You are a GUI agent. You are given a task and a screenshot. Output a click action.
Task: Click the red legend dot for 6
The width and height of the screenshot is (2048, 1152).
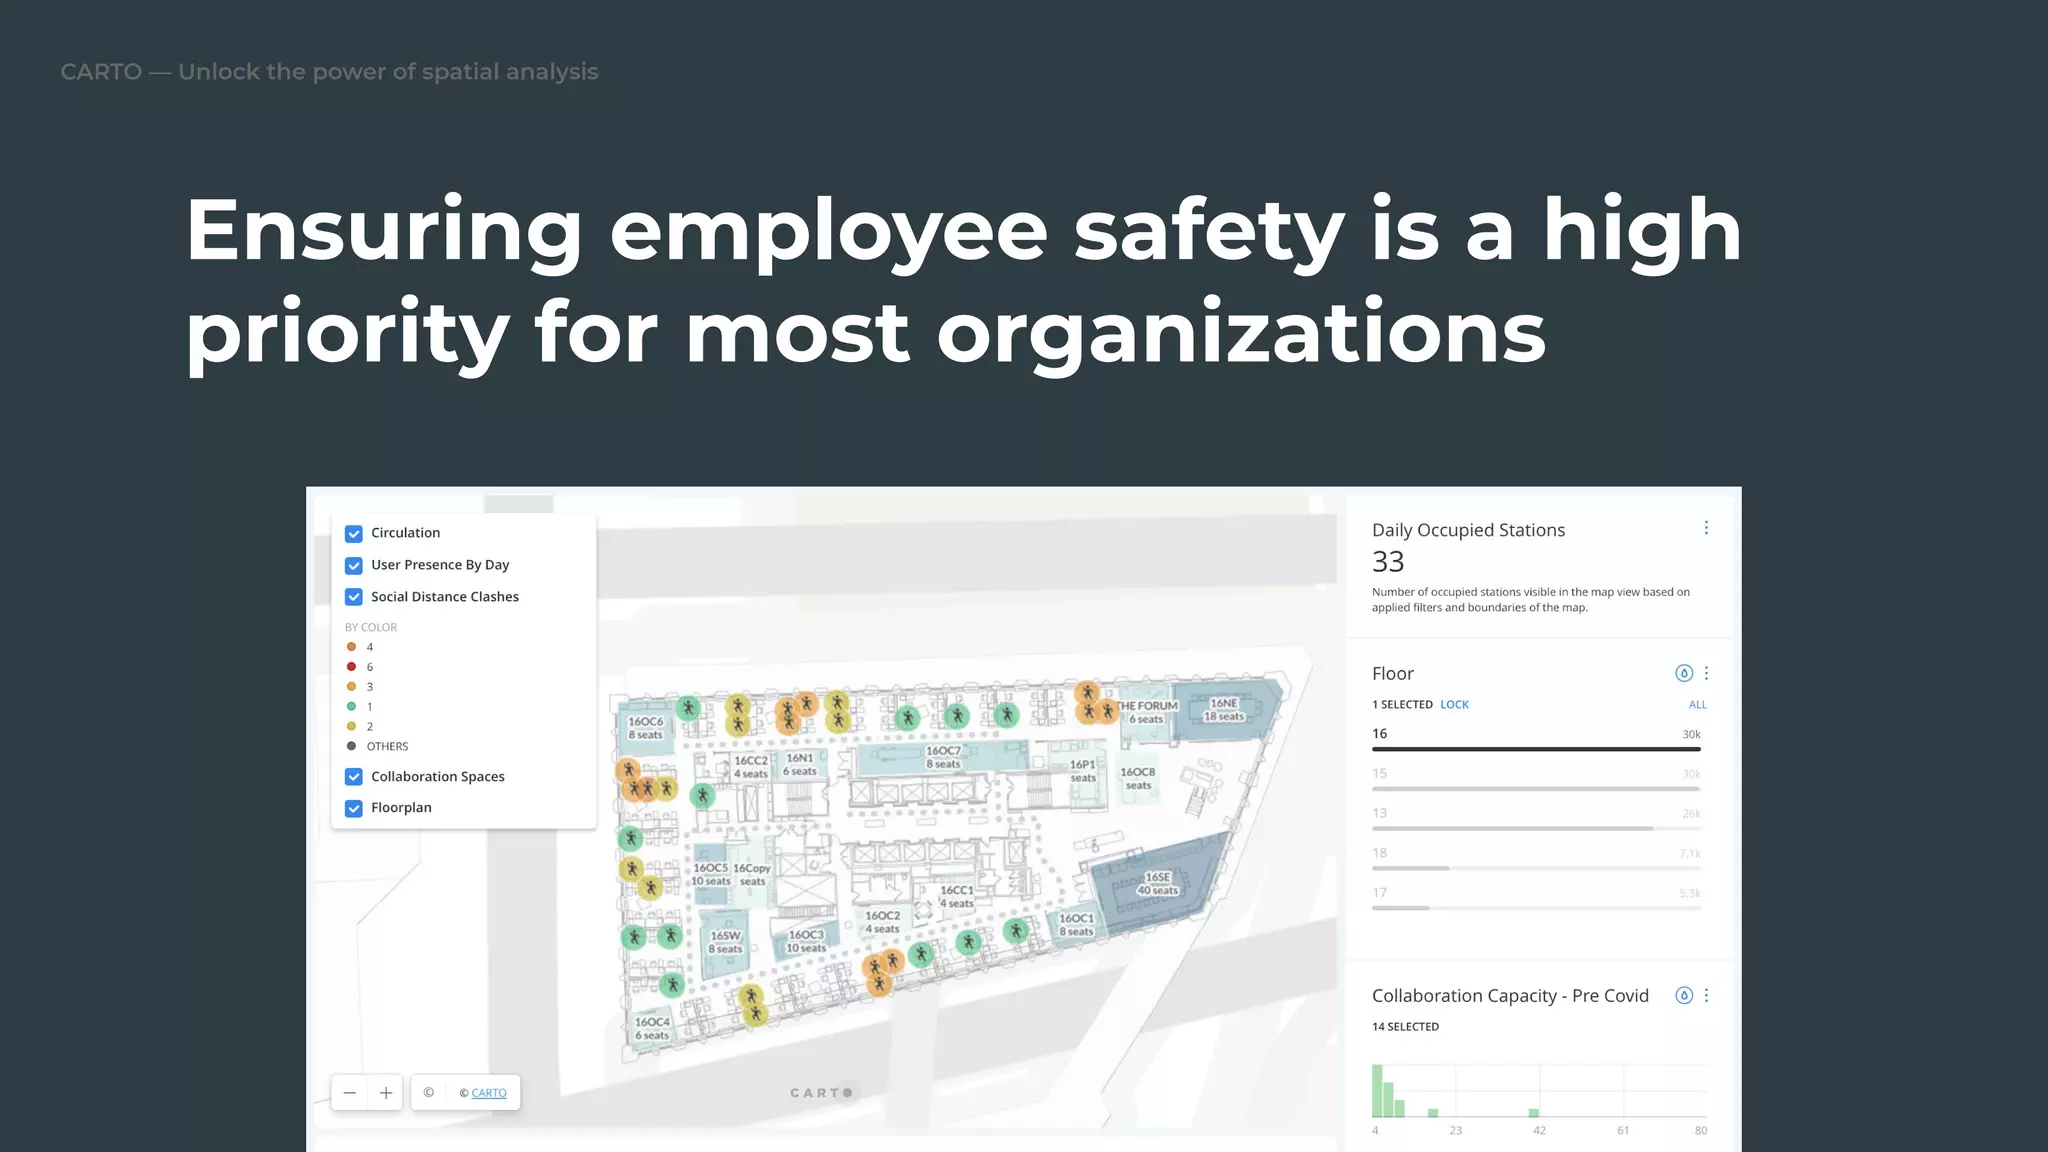click(x=351, y=667)
